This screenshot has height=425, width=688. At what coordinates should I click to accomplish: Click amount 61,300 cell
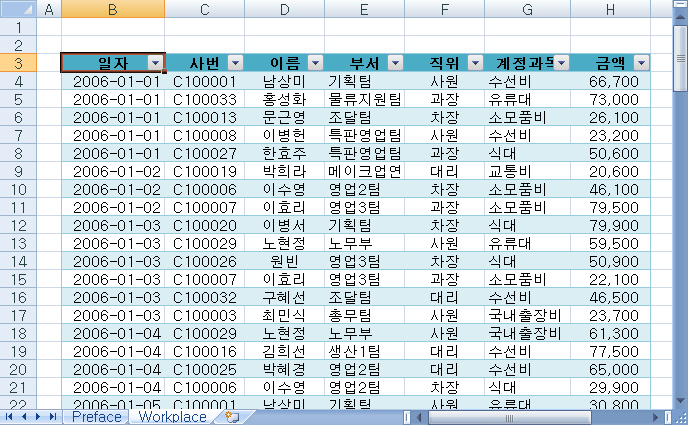610,333
